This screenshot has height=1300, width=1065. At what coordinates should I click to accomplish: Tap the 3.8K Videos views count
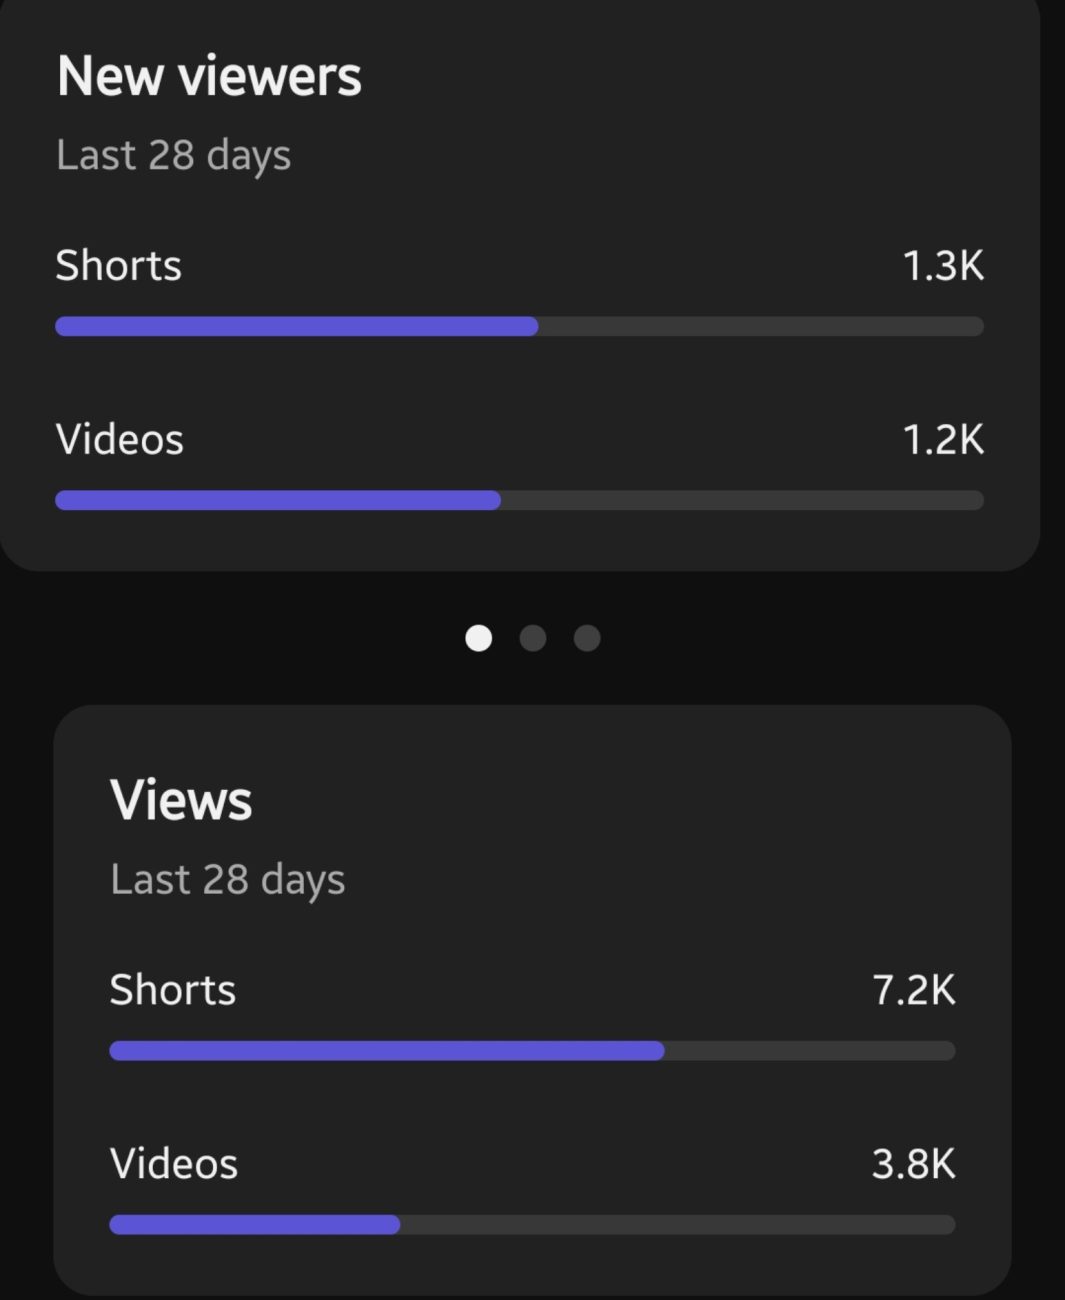tap(914, 1164)
